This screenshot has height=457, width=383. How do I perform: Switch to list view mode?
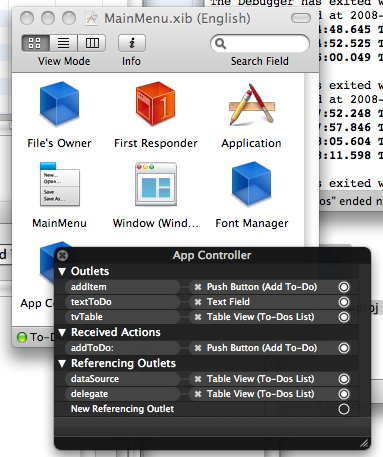coord(64,43)
